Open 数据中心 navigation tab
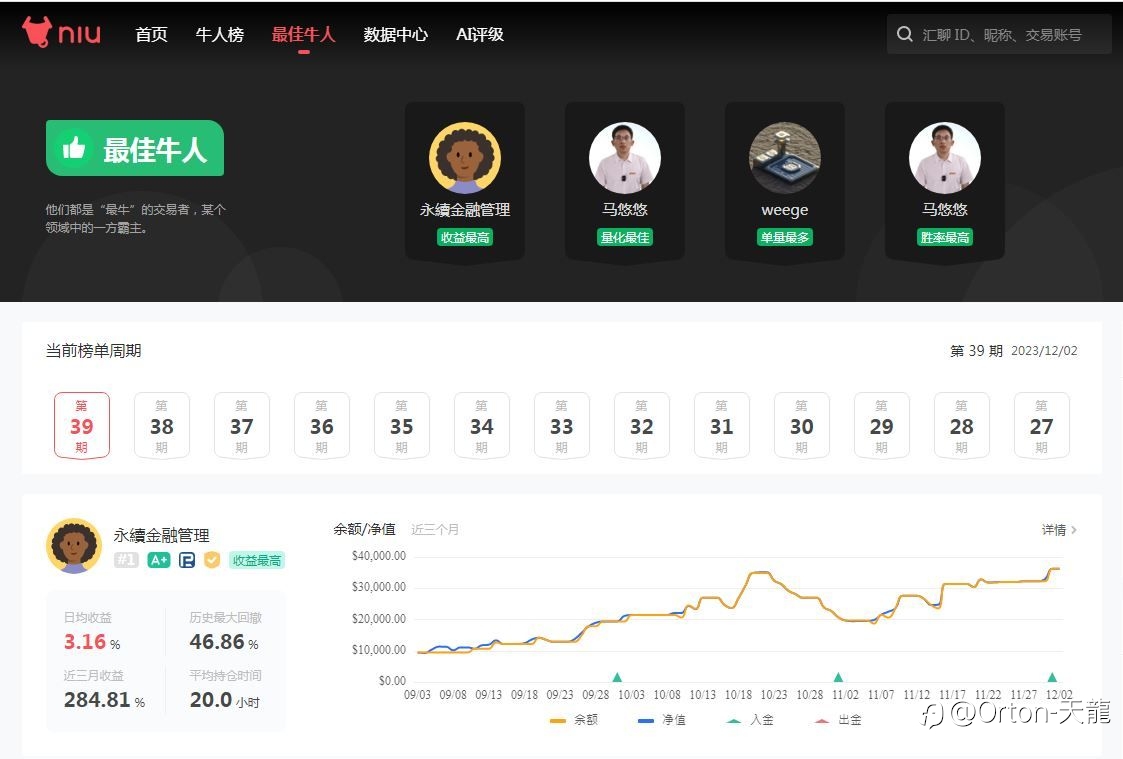Image resolution: width=1123 pixels, height=759 pixels. [395, 34]
